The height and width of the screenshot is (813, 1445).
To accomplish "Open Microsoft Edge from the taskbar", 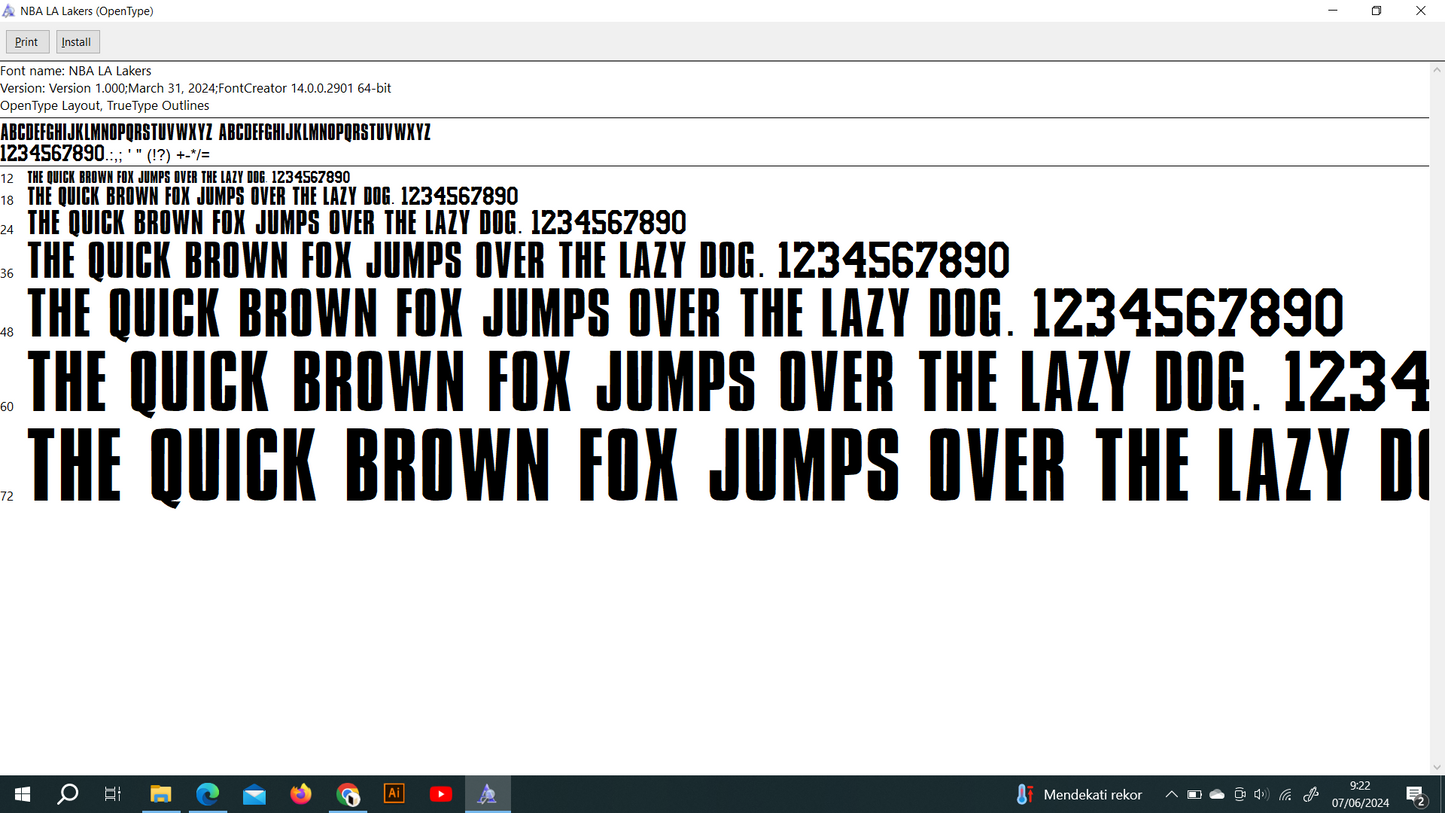I will (208, 794).
